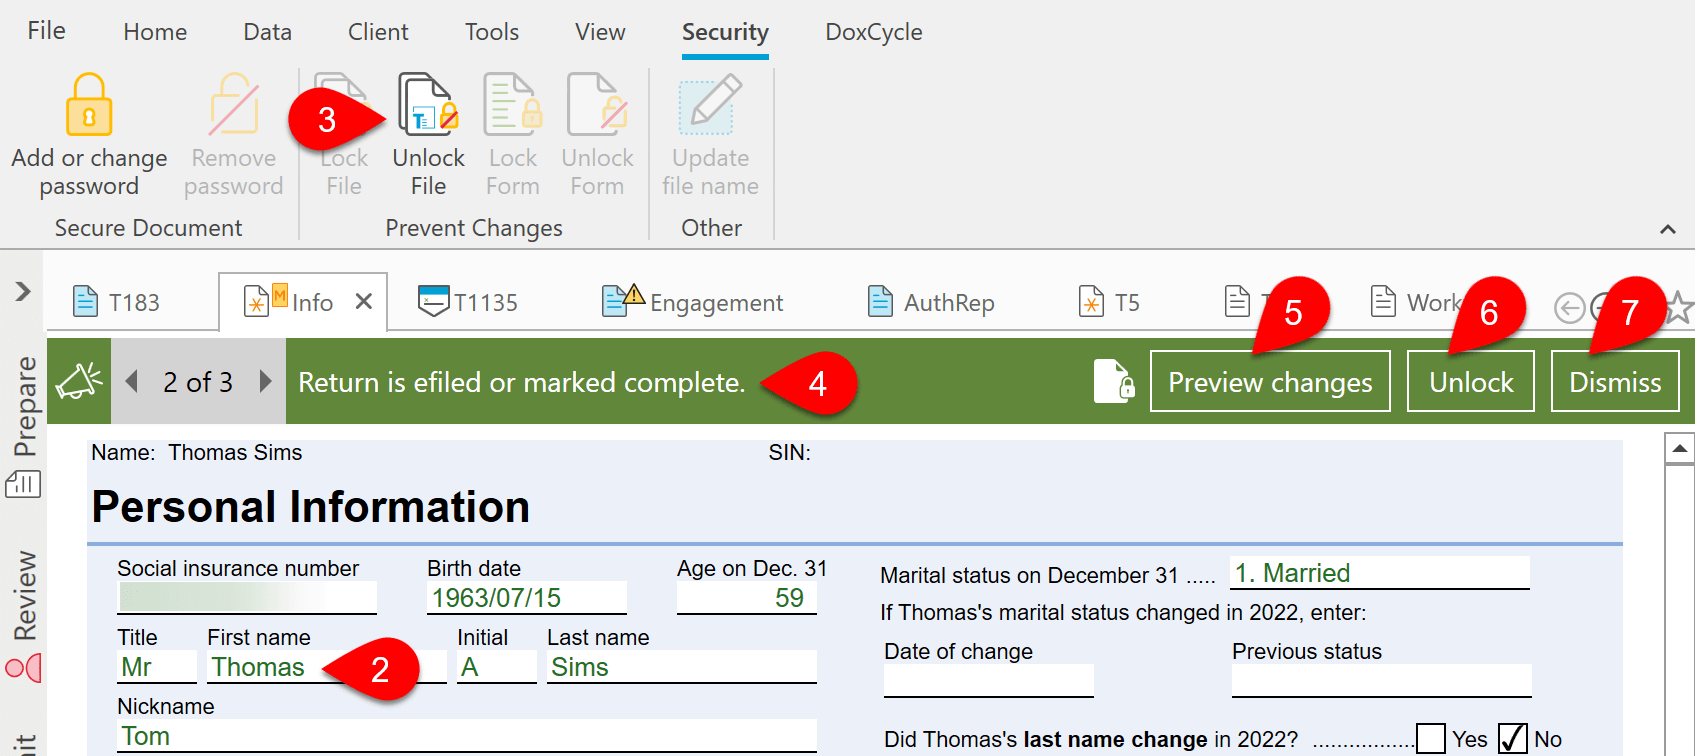Click the locked document icon in green bar
Viewport: 1695px width, 756px height.
(1114, 381)
